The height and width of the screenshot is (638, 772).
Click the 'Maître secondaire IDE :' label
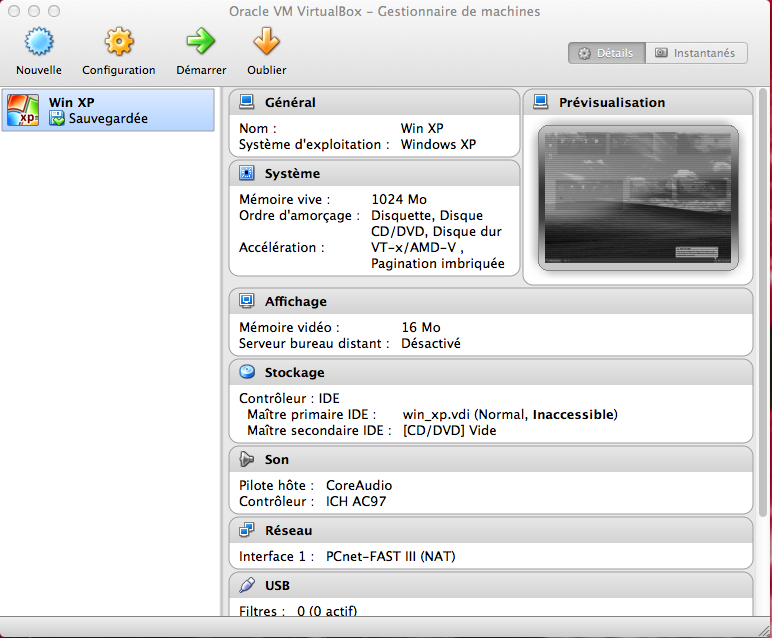[319, 430]
